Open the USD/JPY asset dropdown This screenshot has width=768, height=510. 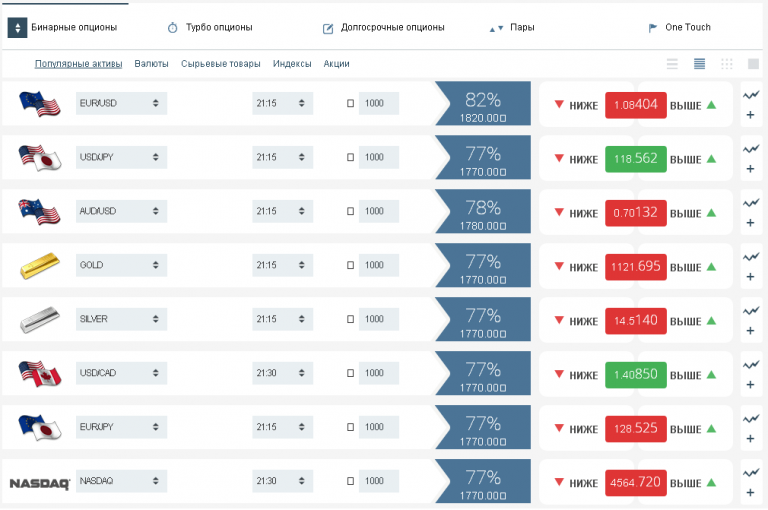click(x=121, y=157)
